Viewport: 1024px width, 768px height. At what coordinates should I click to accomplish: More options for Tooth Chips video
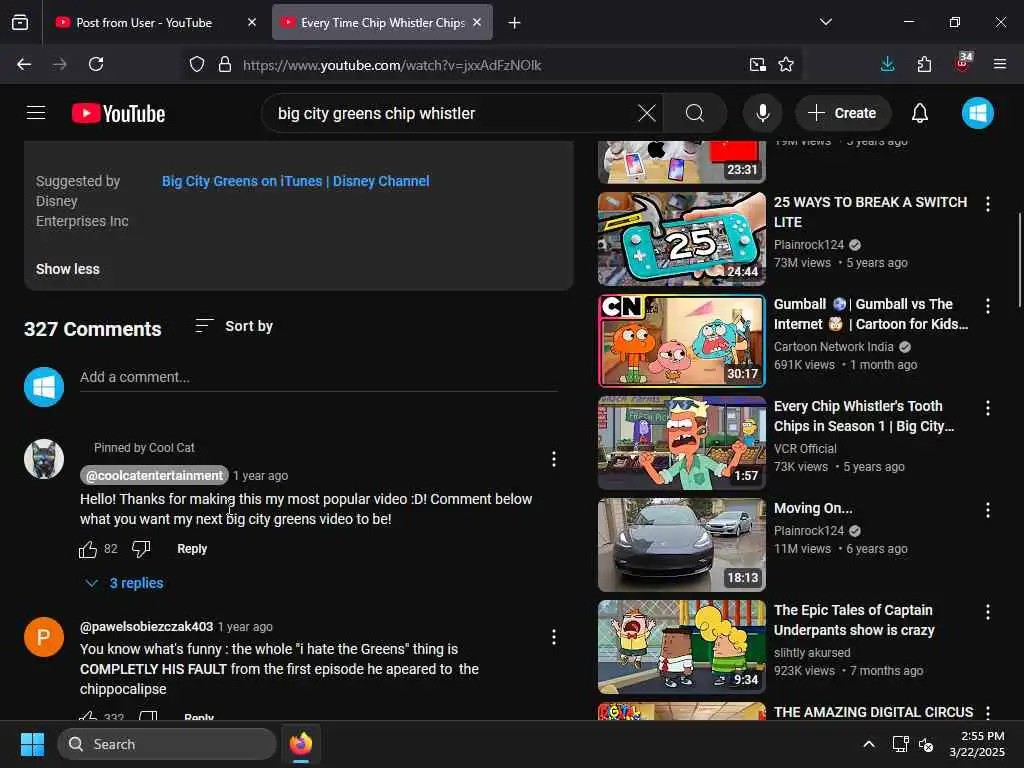[x=987, y=408]
